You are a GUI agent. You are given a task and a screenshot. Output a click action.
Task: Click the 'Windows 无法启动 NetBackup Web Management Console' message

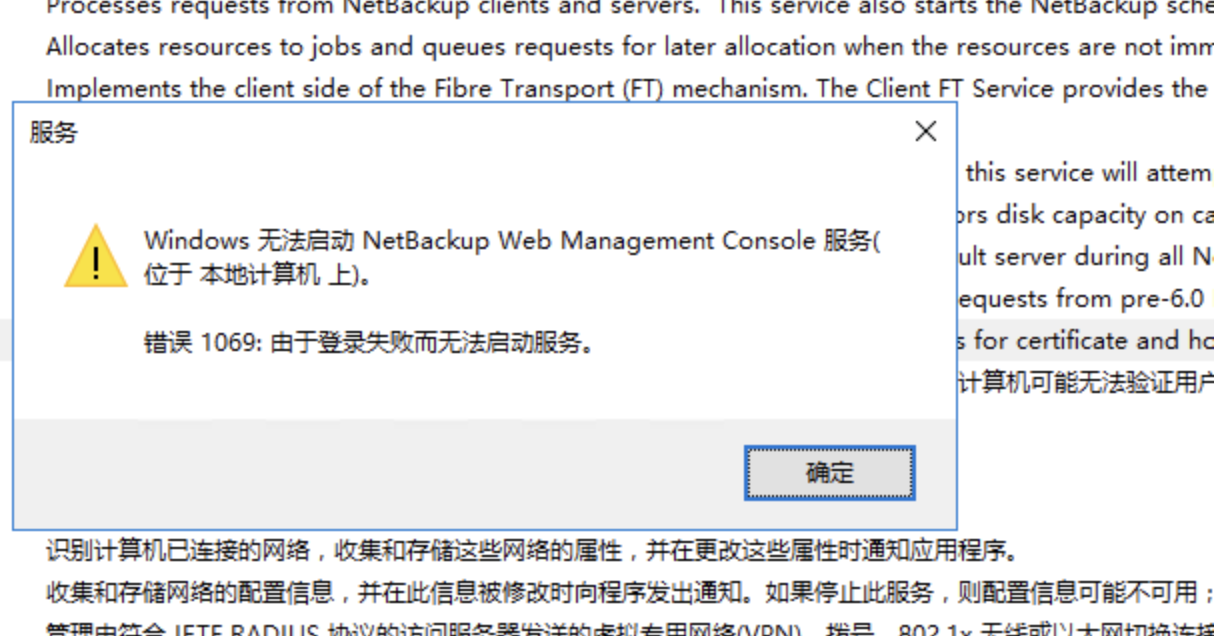pos(512,241)
